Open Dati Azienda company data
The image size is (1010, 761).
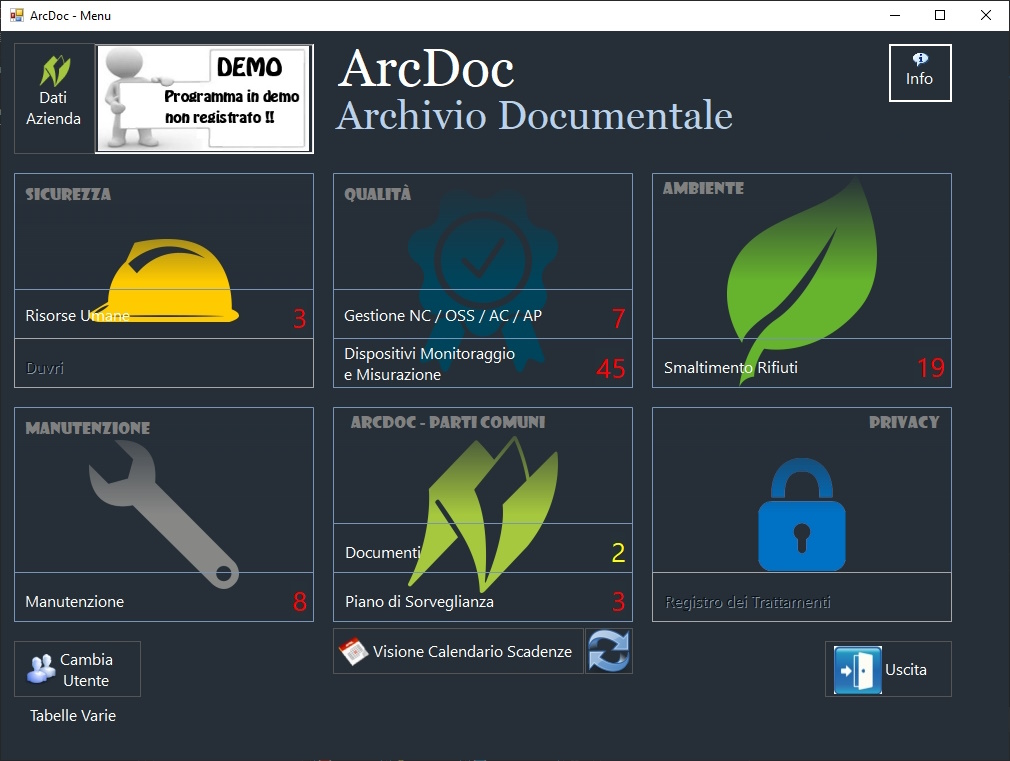[54, 99]
